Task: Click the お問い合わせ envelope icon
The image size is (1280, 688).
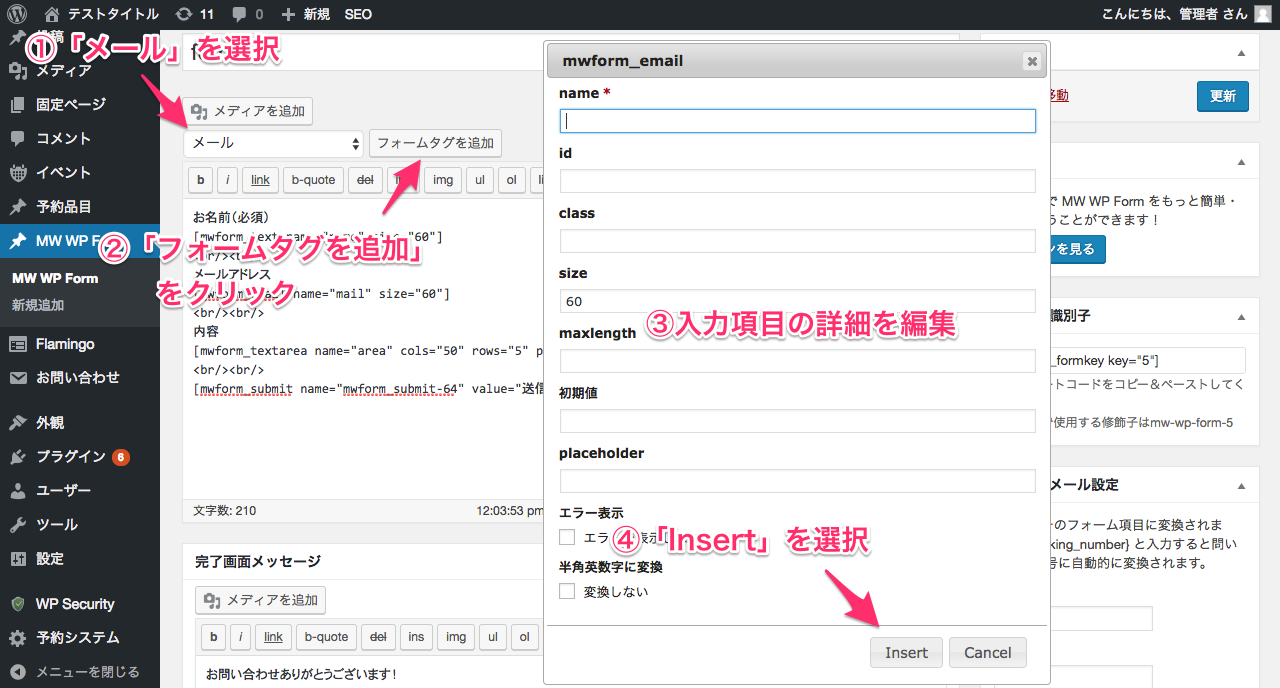Action: click(18, 377)
